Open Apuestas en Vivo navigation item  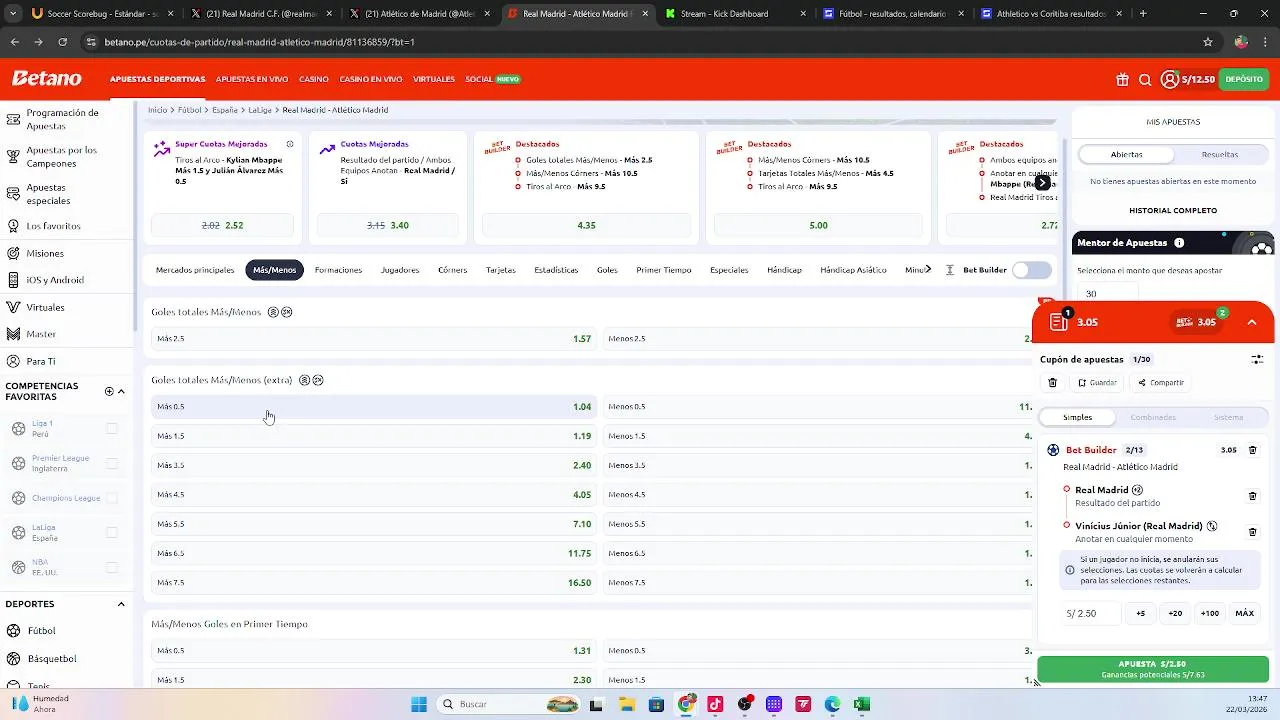click(252, 79)
